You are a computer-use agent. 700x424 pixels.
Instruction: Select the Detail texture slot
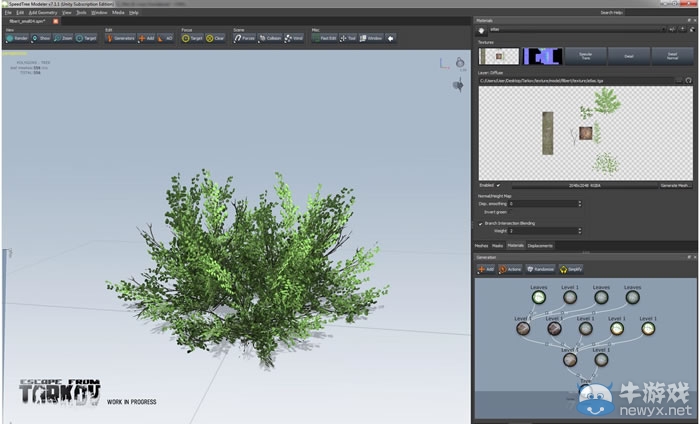(x=629, y=56)
